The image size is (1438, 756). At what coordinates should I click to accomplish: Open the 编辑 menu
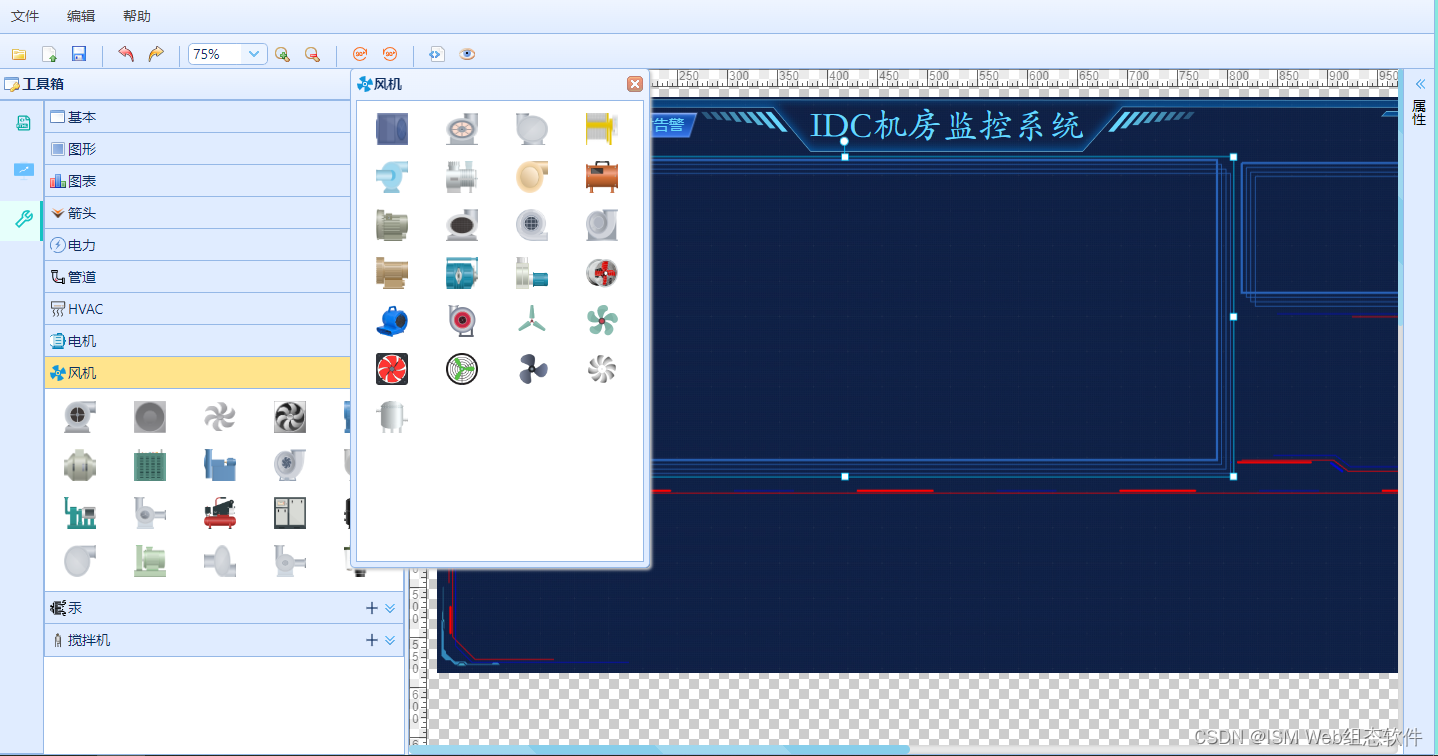[x=81, y=16]
